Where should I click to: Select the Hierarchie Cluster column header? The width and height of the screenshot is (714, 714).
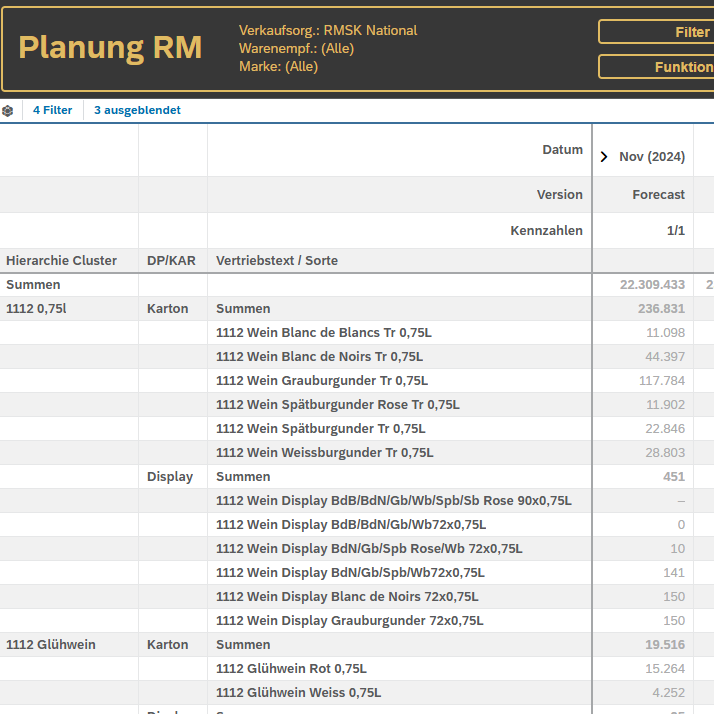61,261
